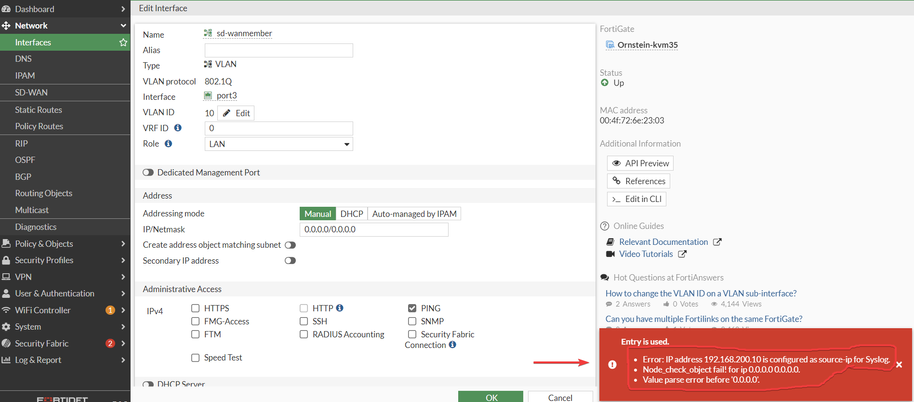Expand the Log & Report chevron
This screenshot has height=402, width=914.
click(123, 360)
